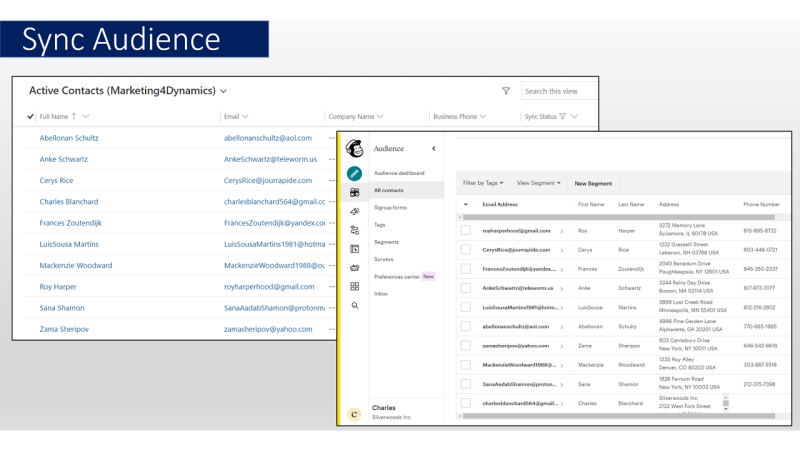Click the New Segment button
Image resolution: width=800 pixels, height=450 pixels.
(x=594, y=183)
